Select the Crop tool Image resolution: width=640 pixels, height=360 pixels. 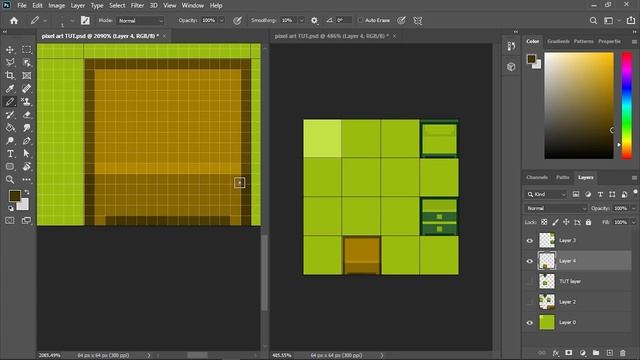(10, 76)
